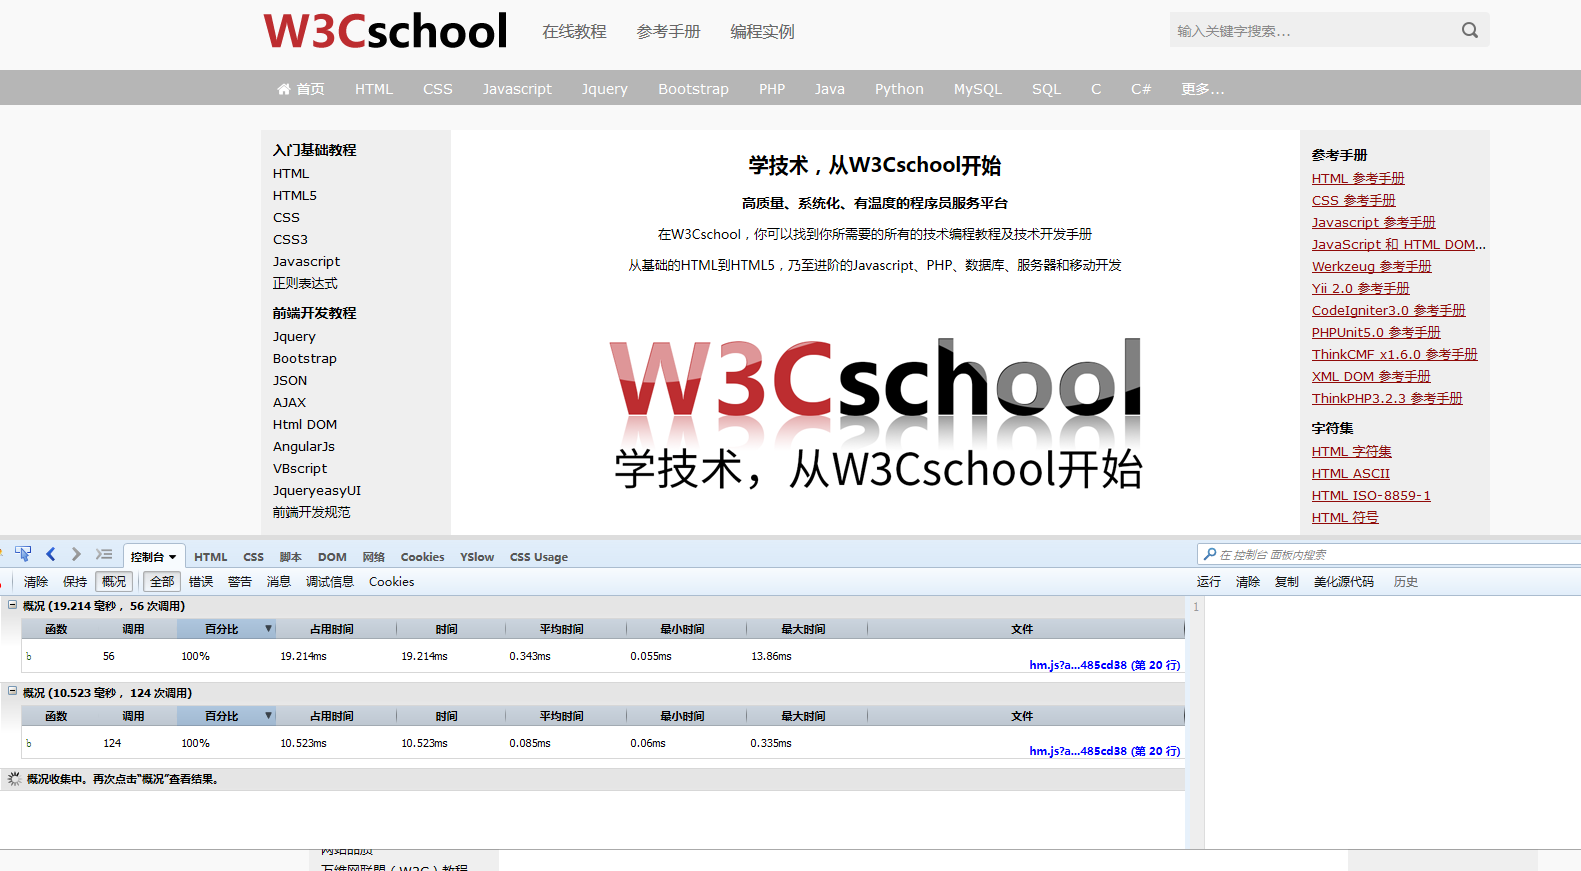Open 编程实例 in the site header

[763, 32]
